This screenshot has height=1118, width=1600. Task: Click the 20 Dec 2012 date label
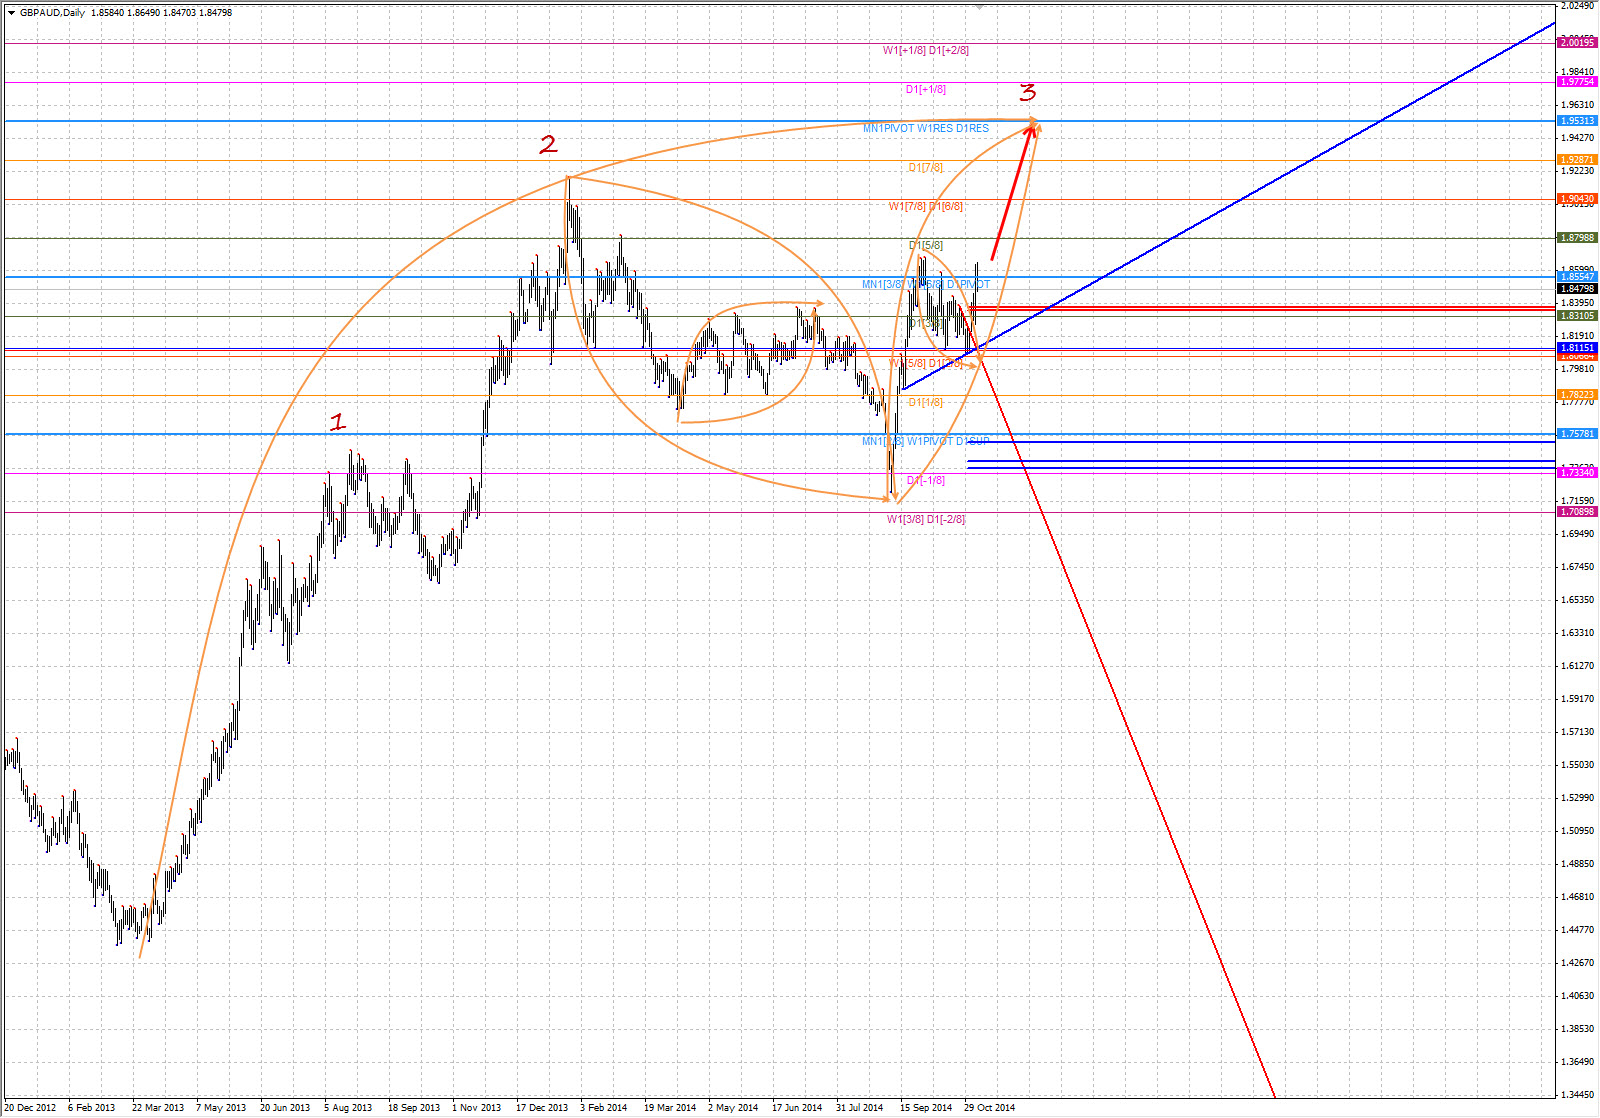[x=30, y=1107]
